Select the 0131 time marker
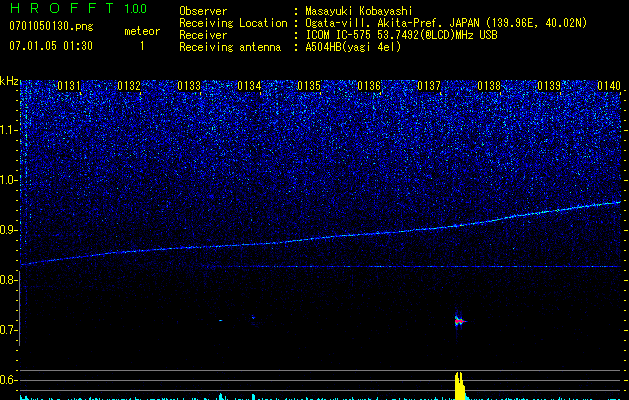The height and width of the screenshot is (400, 629). (68, 86)
